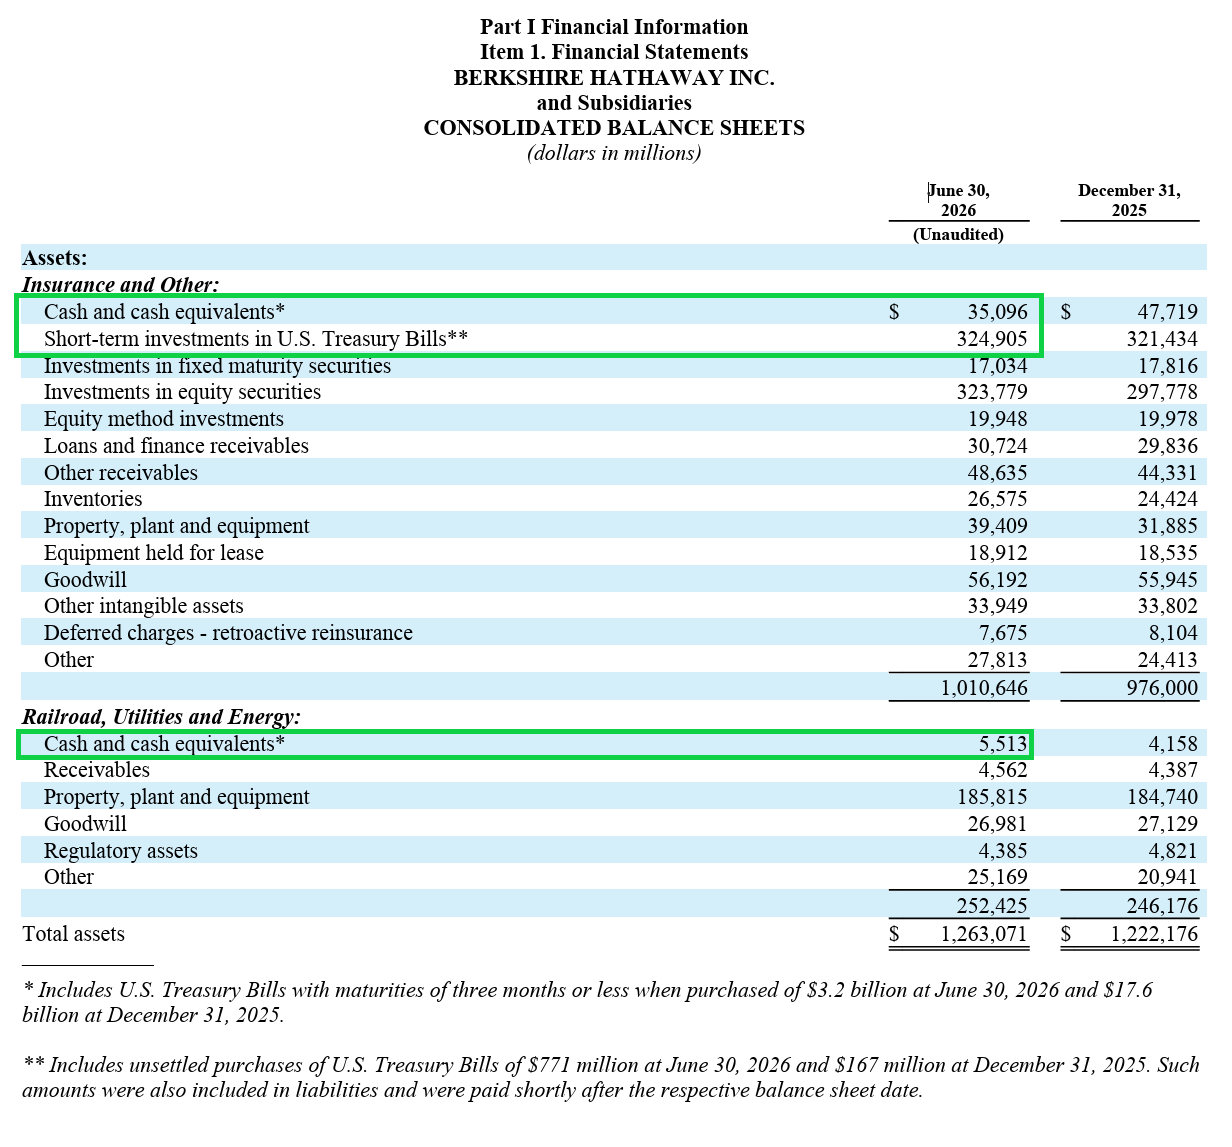The width and height of the screenshot is (1232, 1147).
Task: Select the Total assets label
Action: tap(74, 934)
